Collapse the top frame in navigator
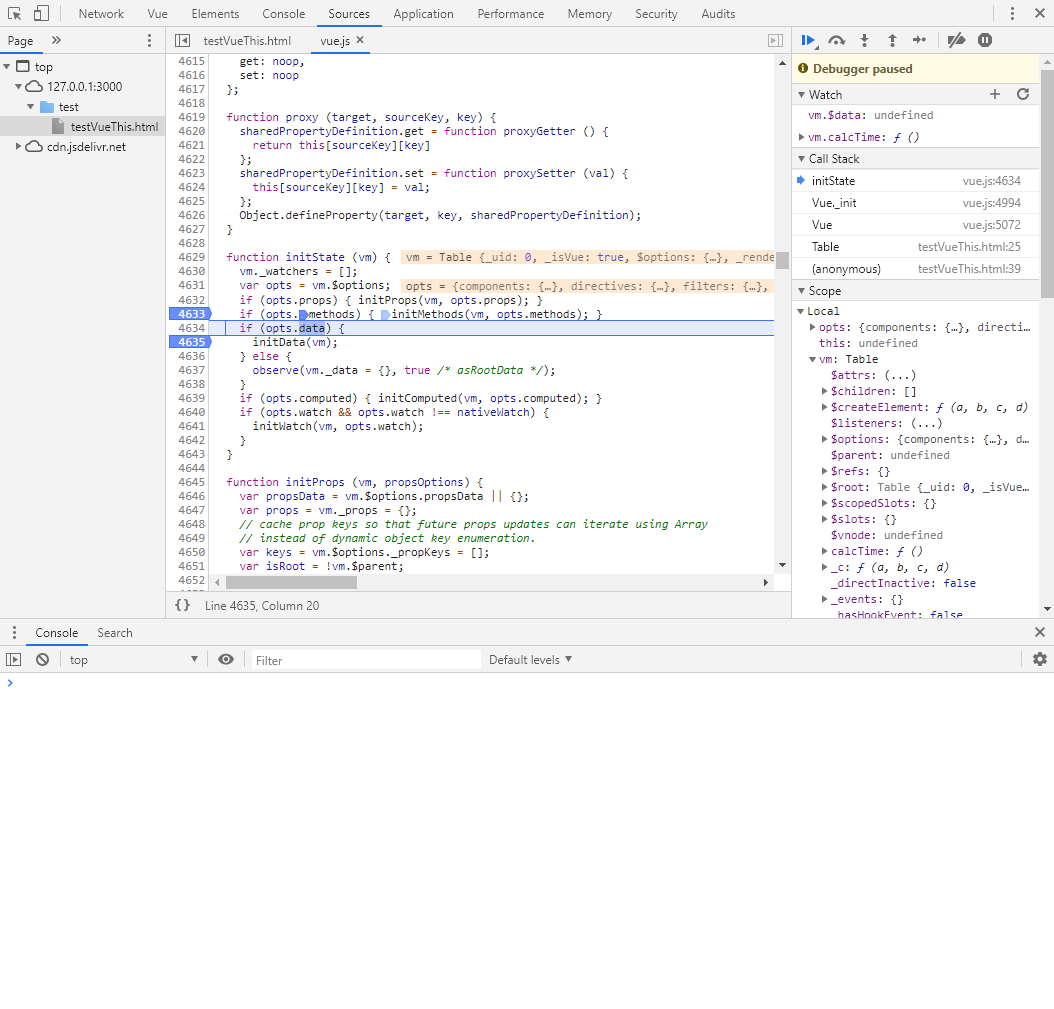1054x1009 pixels. [7, 67]
